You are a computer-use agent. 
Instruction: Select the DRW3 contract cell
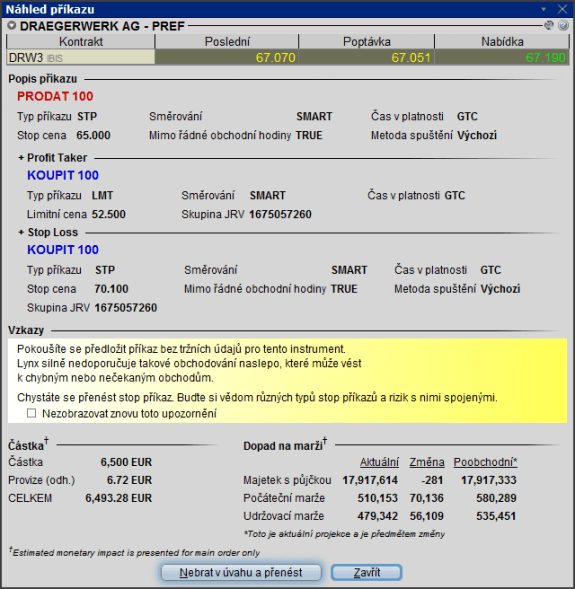click(80, 57)
